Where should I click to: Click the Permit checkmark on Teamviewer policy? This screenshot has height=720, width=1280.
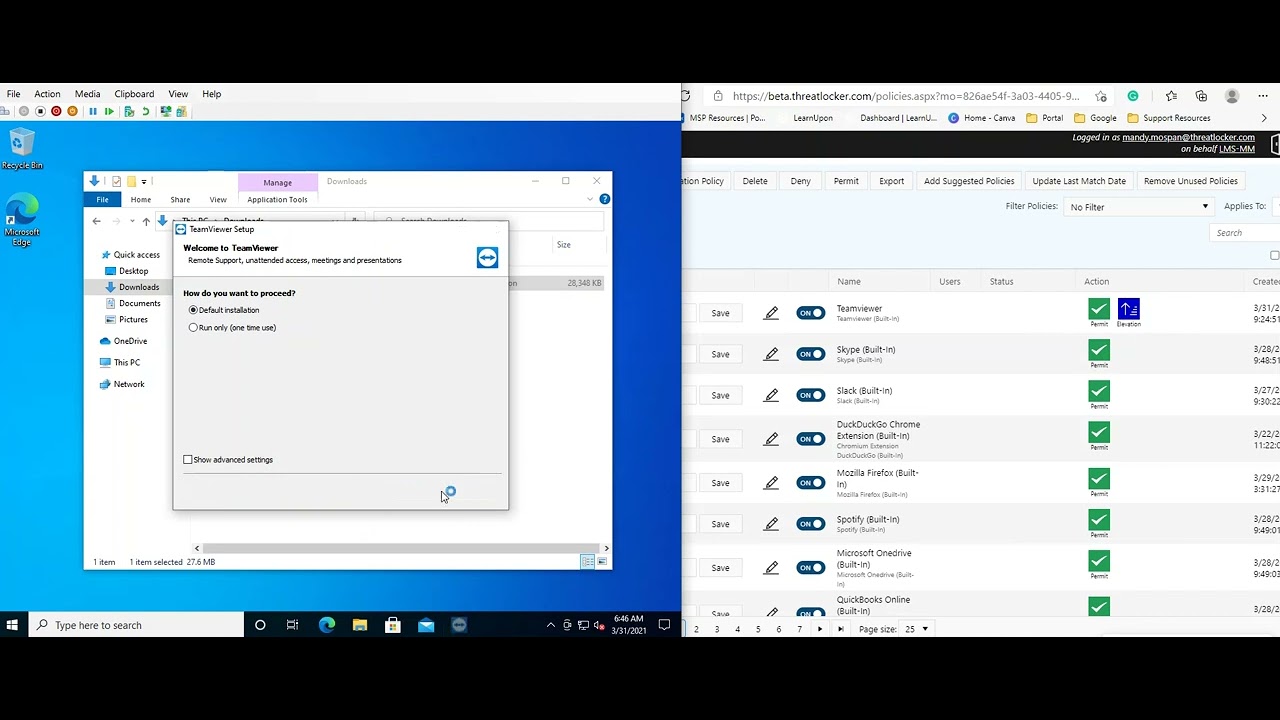coord(1099,309)
